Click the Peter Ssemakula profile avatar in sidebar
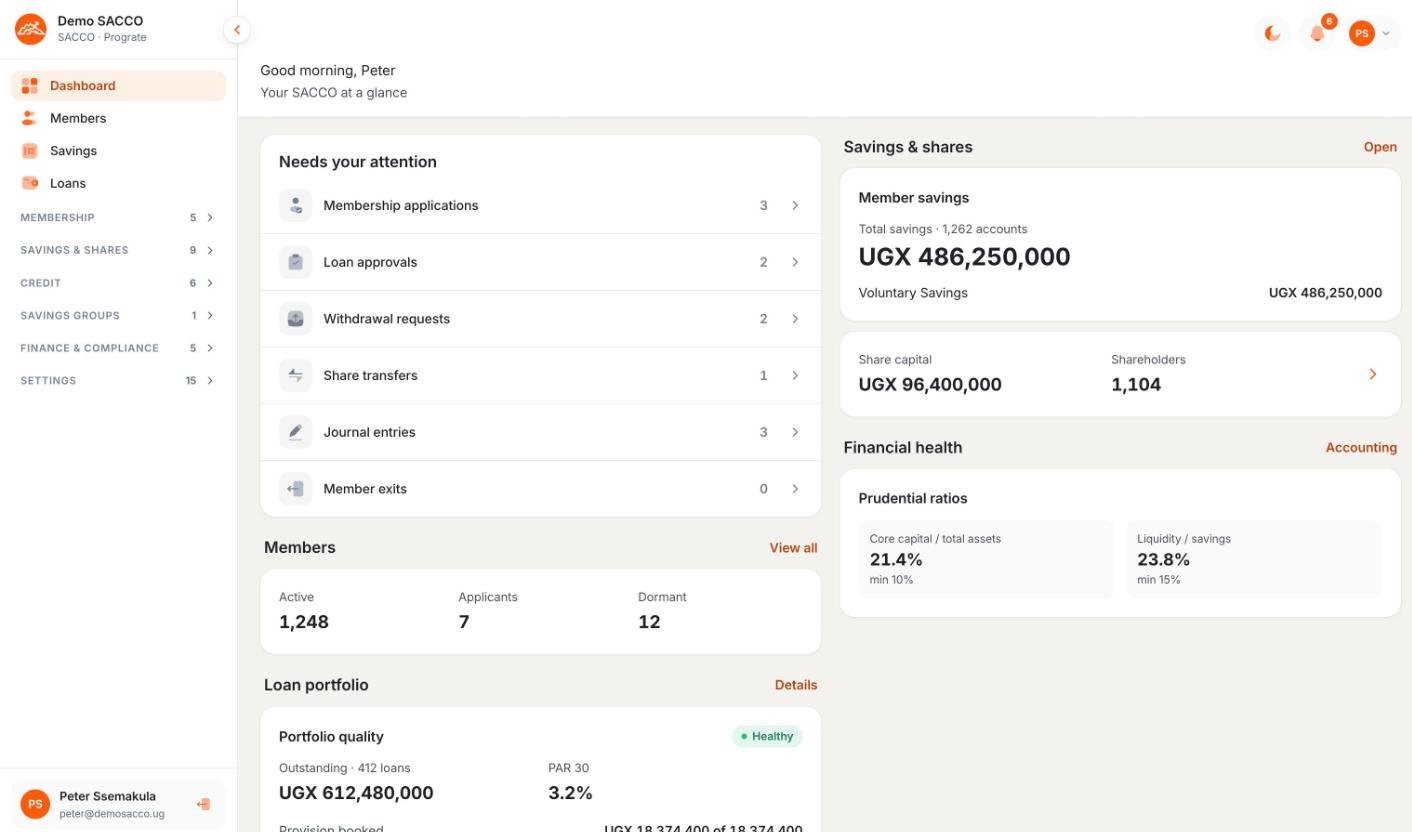The width and height of the screenshot is (1412, 832). point(35,804)
